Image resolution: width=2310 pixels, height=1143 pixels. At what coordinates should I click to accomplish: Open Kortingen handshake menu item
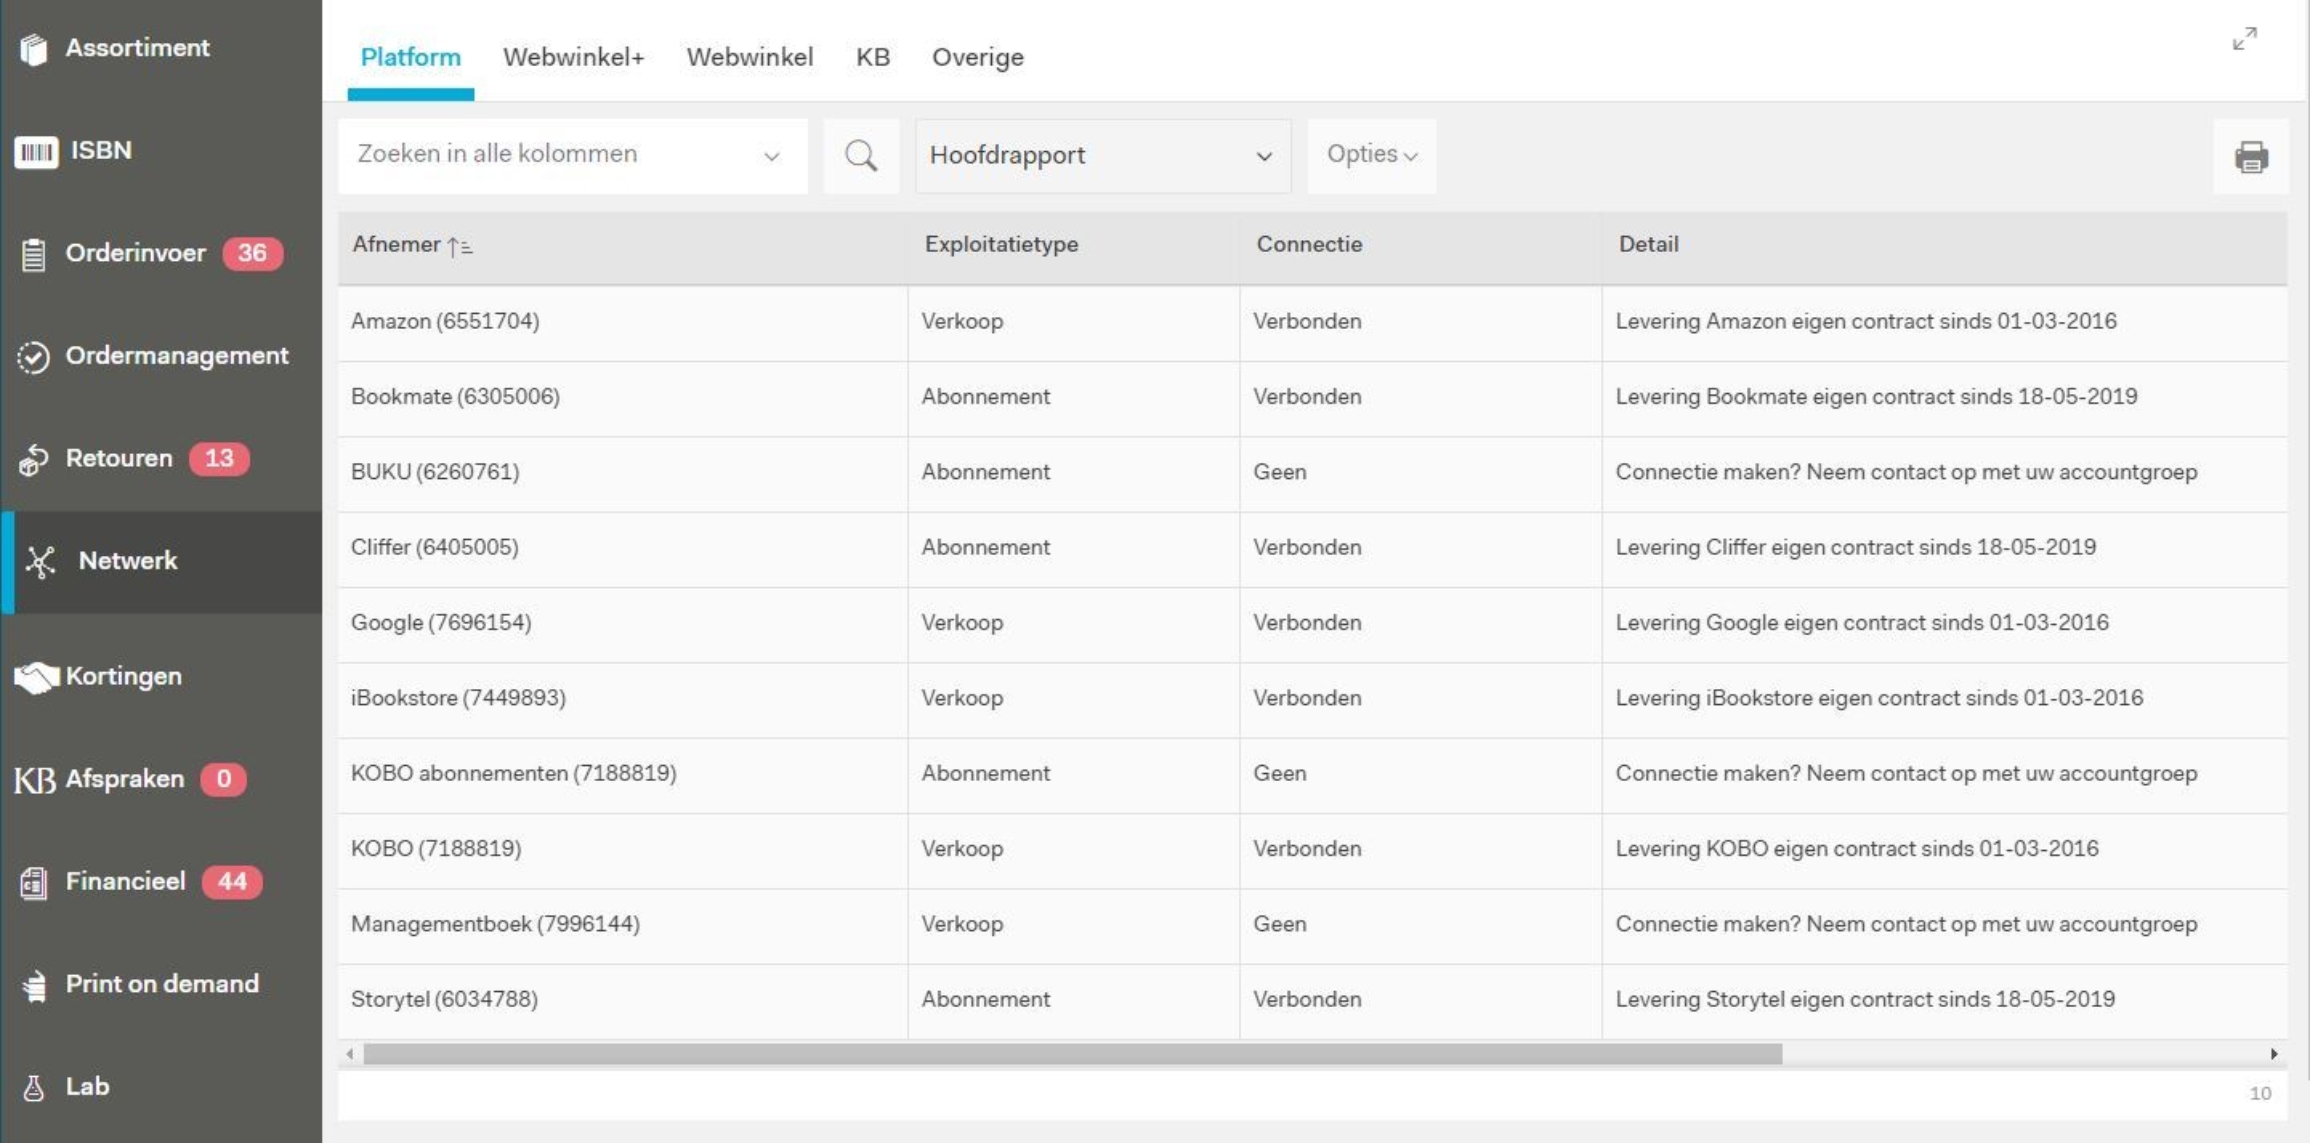pyautogui.click(x=123, y=676)
